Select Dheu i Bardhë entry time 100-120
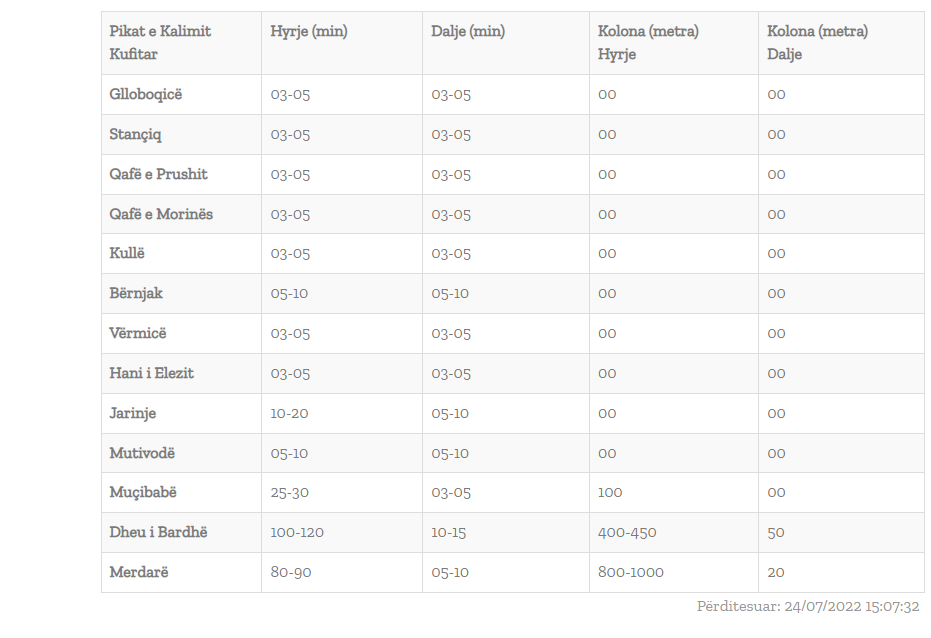 tap(297, 532)
